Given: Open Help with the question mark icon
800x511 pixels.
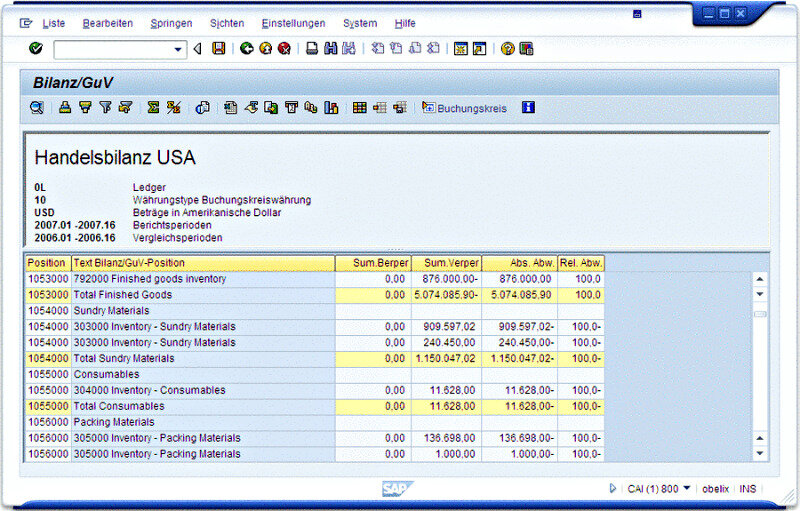Looking at the screenshot, I should (508, 48).
